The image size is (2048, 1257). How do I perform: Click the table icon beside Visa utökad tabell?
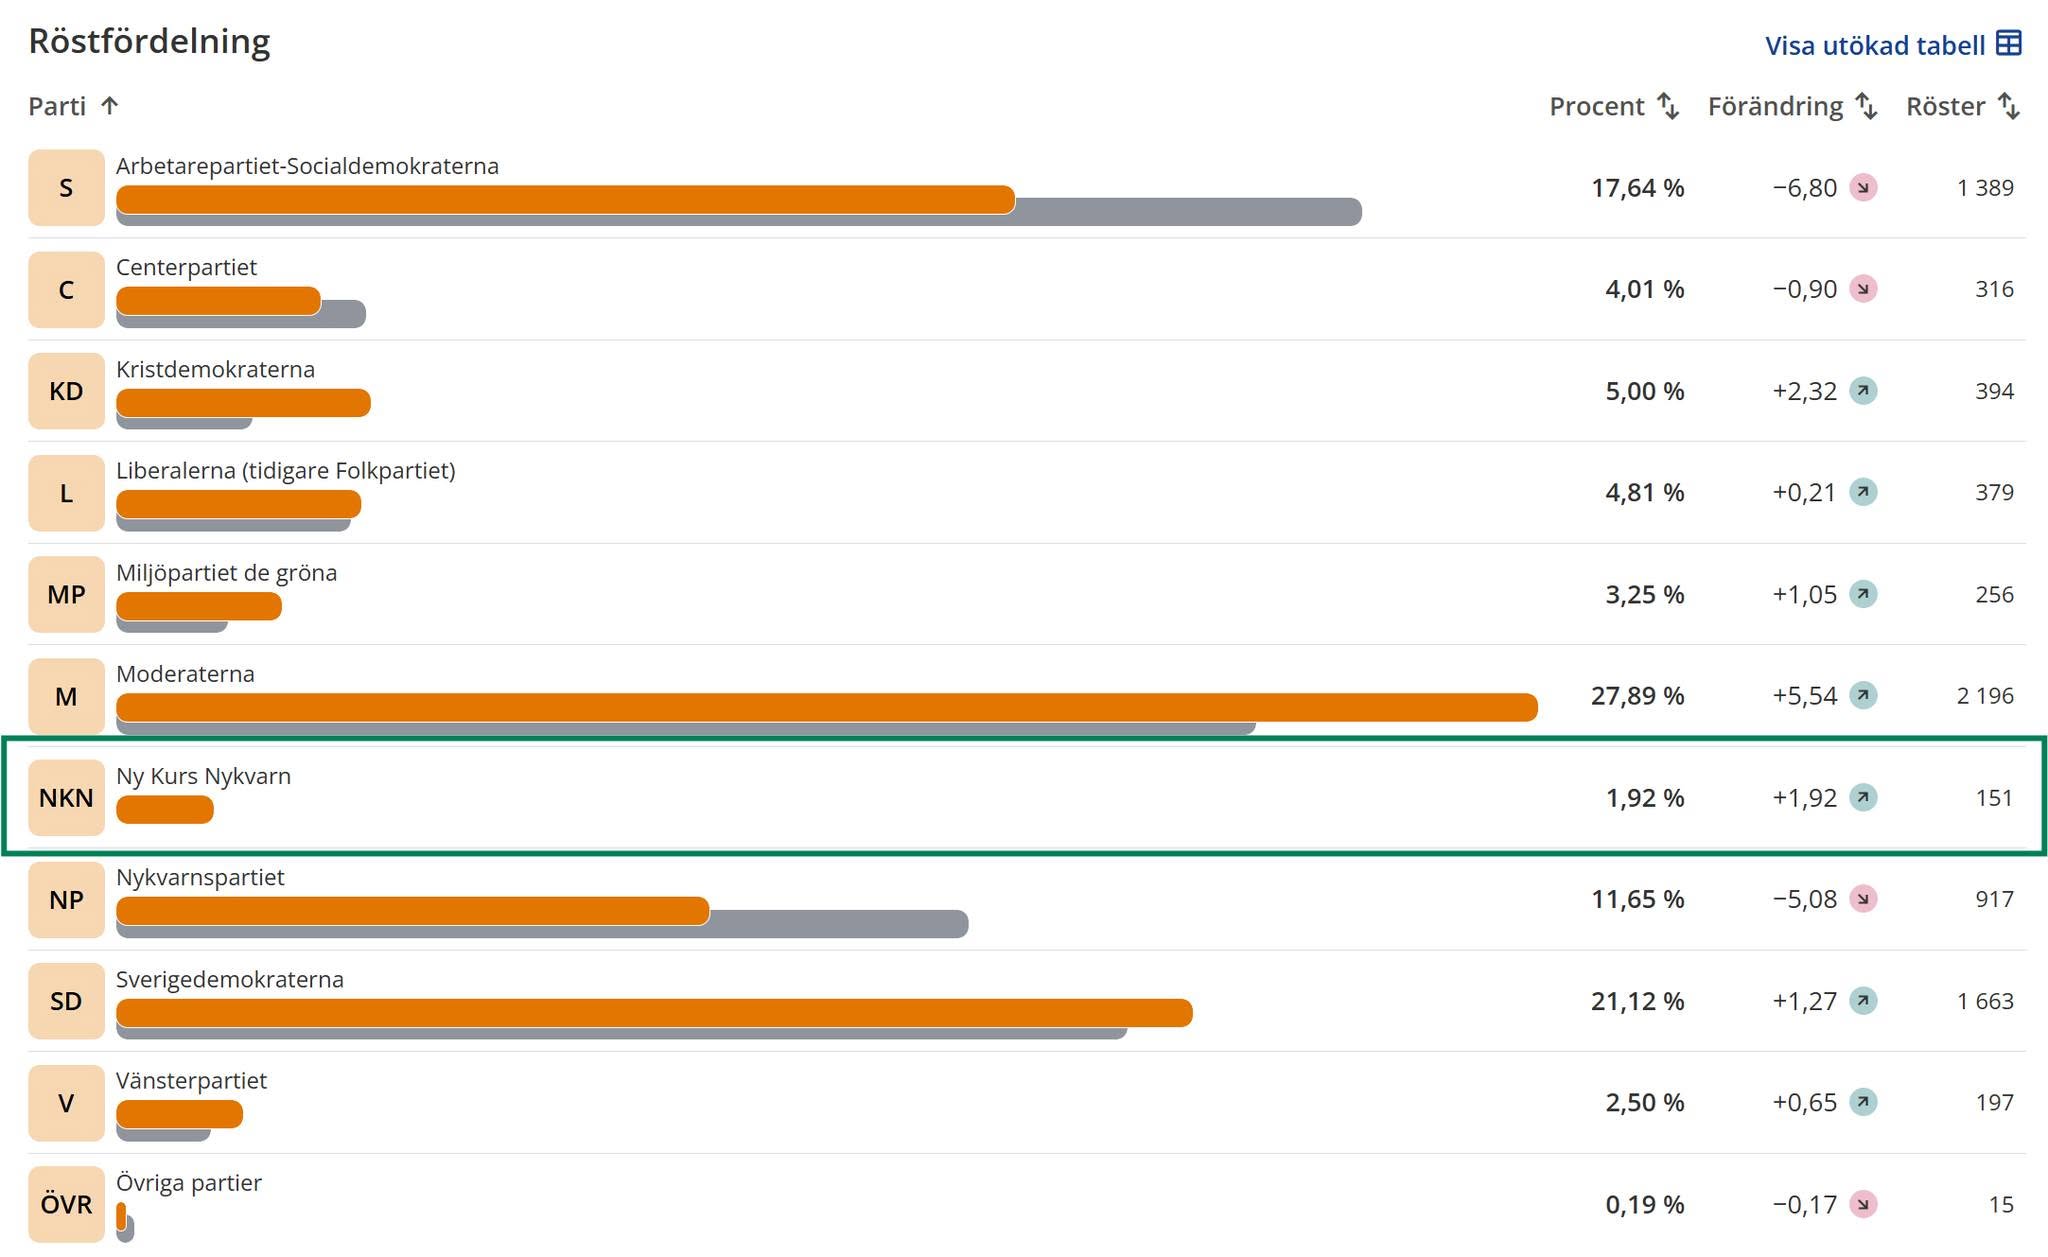click(x=2008, y=44)
